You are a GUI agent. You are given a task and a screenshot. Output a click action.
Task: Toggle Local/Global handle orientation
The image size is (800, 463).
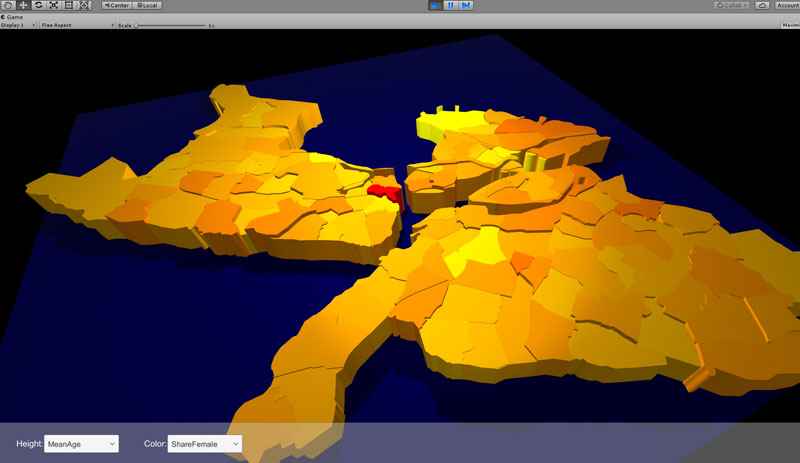click(x=148, y=5)
